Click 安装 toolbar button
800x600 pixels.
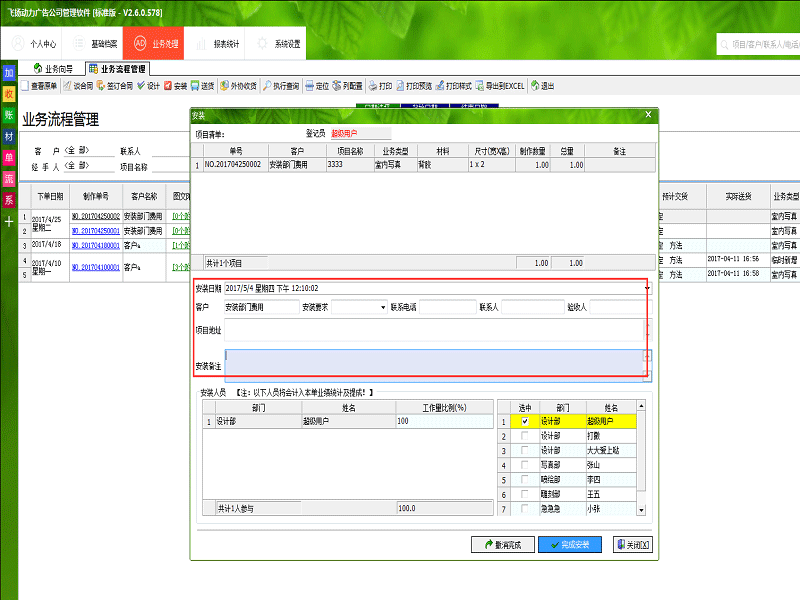click(176, 86)
